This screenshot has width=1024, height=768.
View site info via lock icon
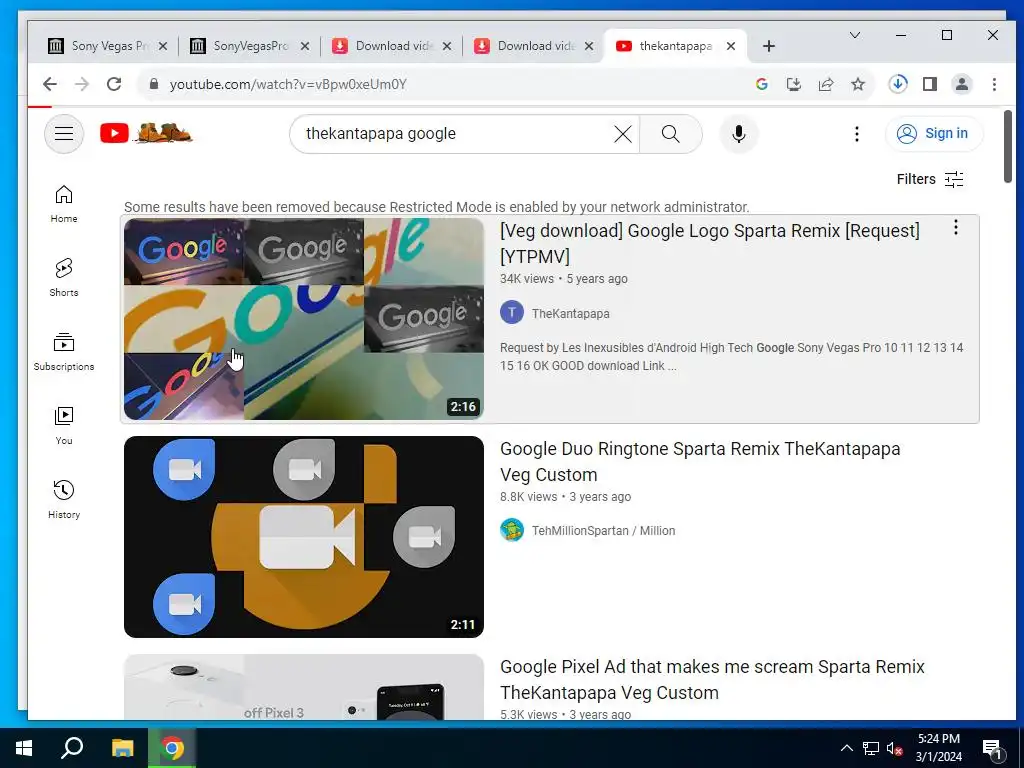click(x=154, y=84)
